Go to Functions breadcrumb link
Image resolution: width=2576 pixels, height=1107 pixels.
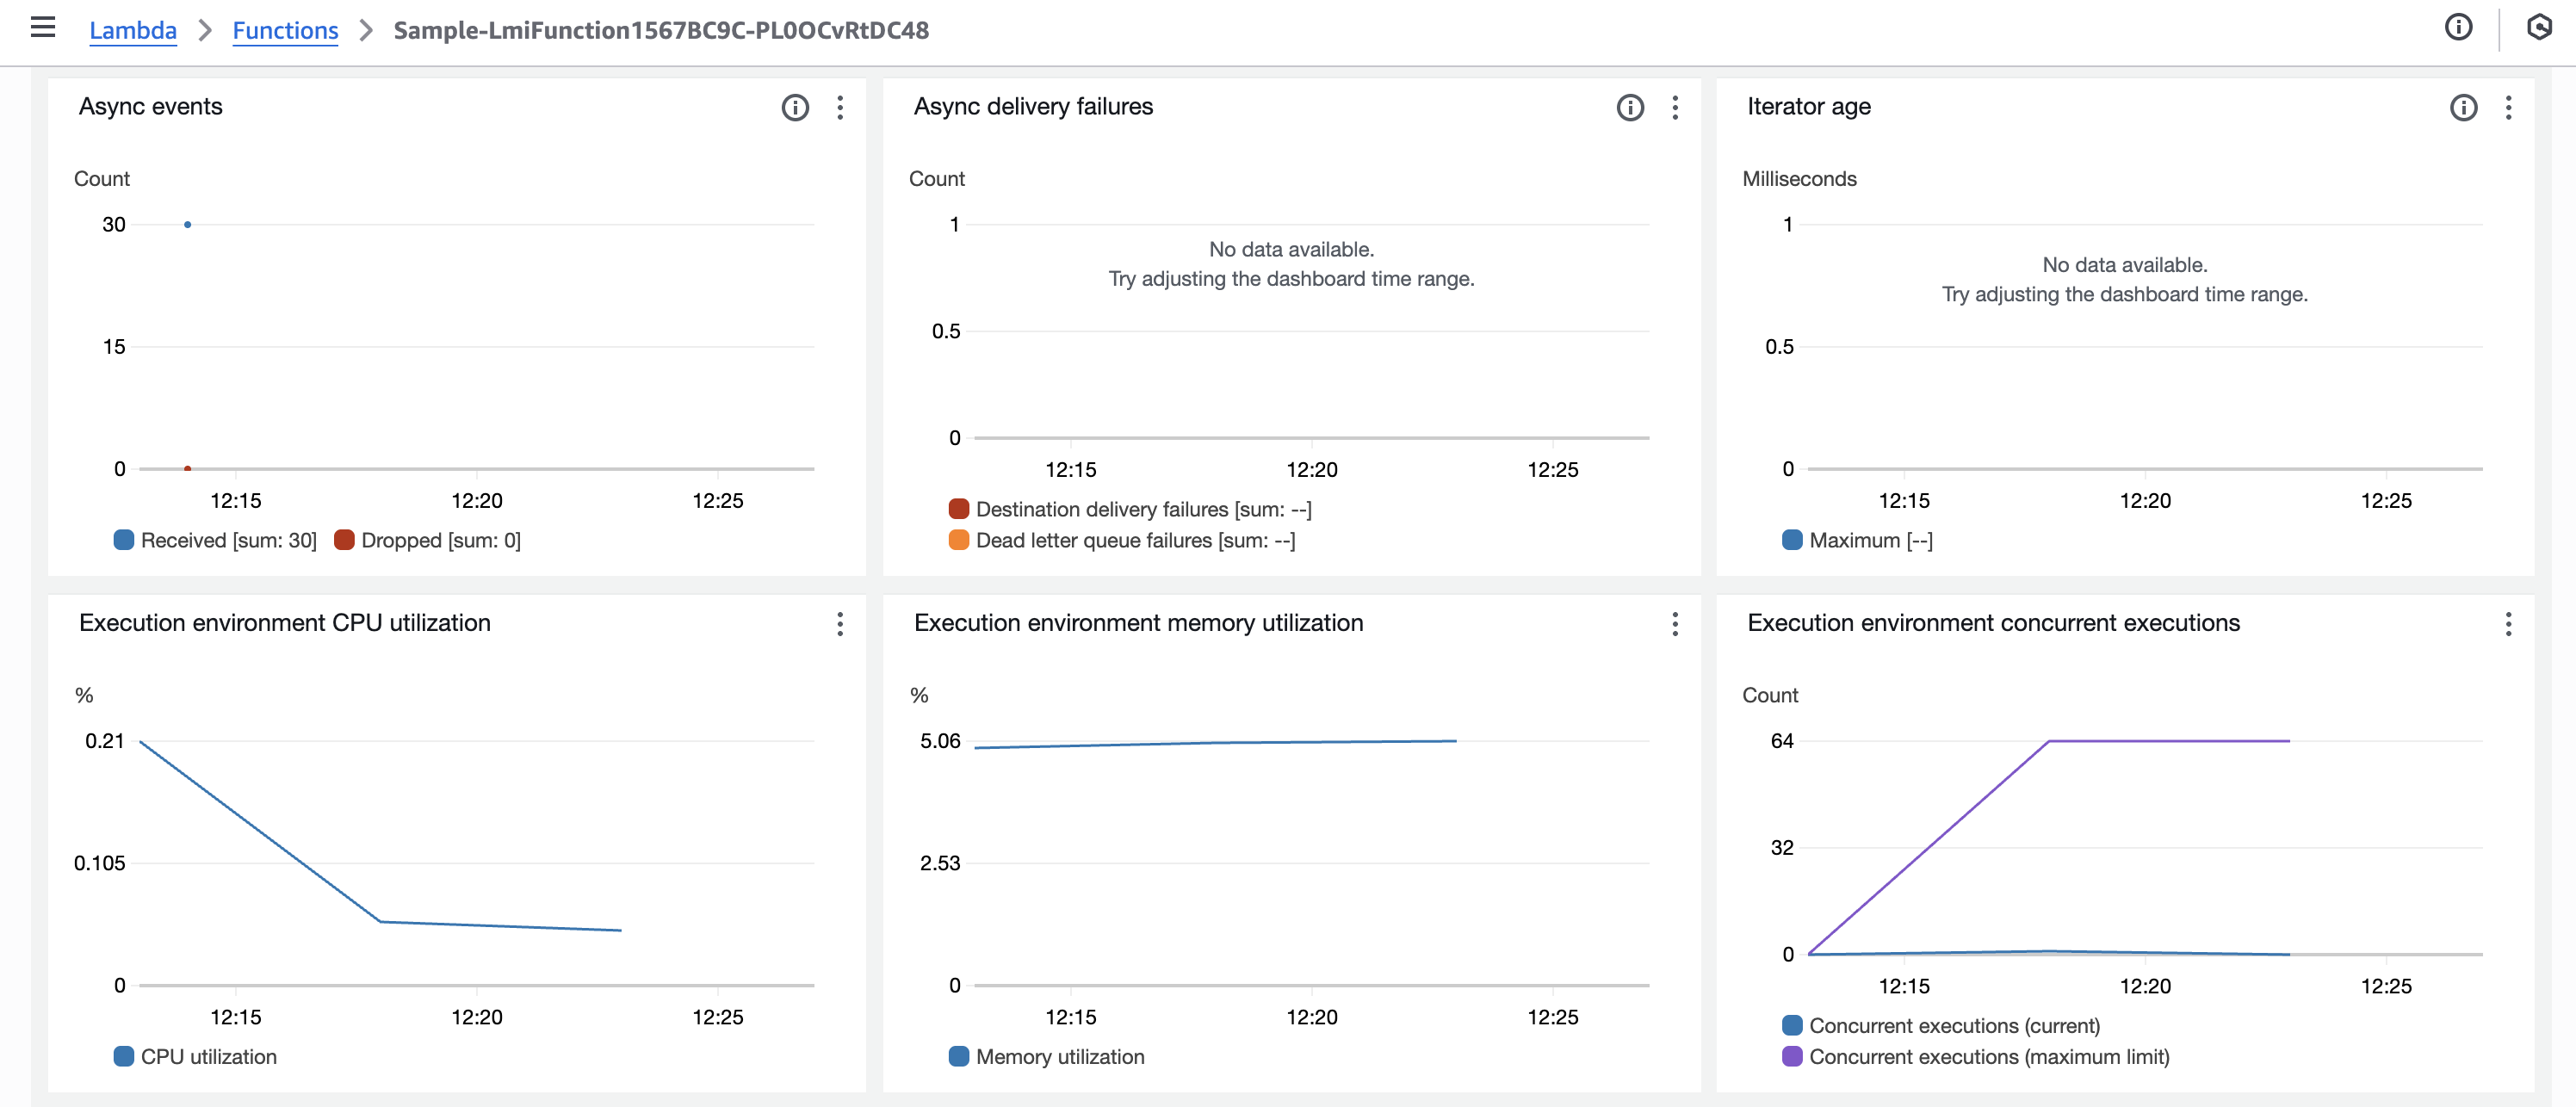point(285,31)
